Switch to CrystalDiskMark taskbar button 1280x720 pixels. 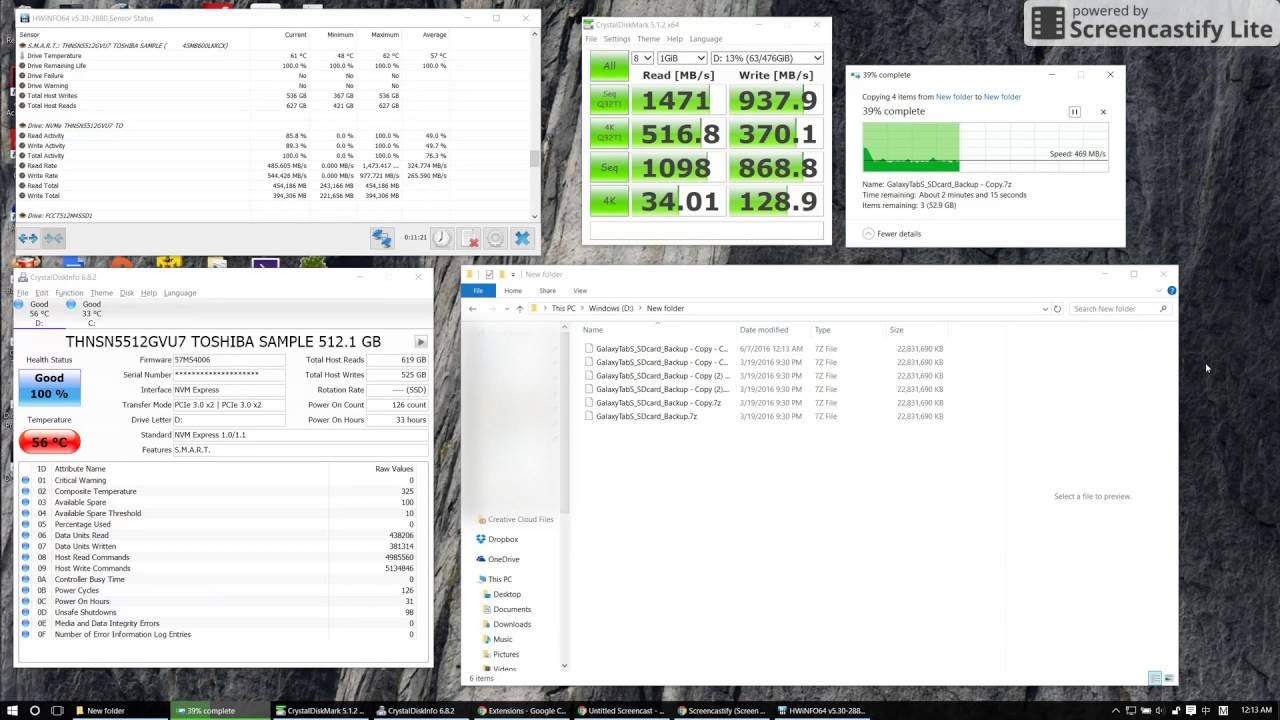[320, 711]
